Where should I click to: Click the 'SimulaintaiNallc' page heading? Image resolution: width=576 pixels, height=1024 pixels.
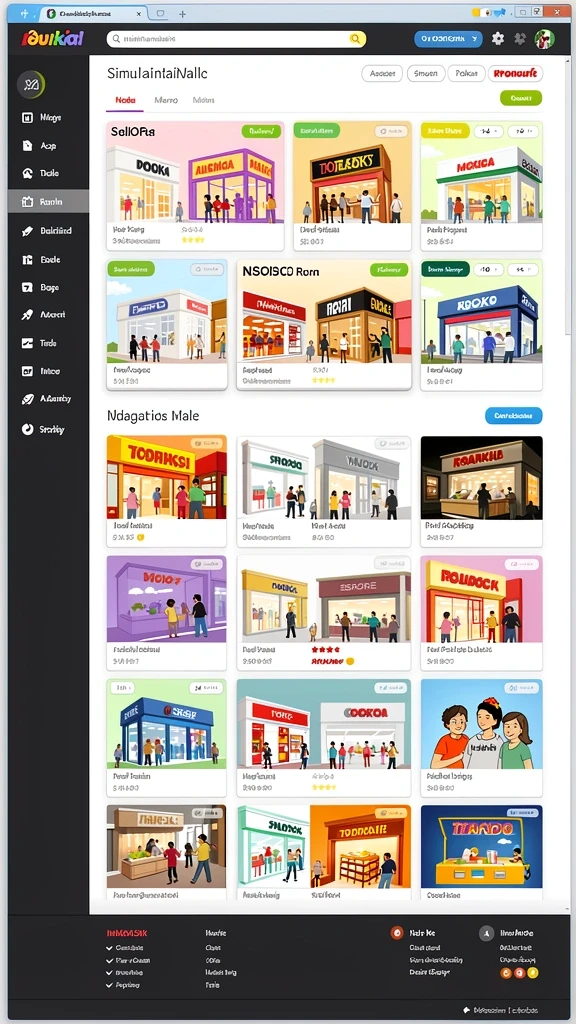pos(157,74)
